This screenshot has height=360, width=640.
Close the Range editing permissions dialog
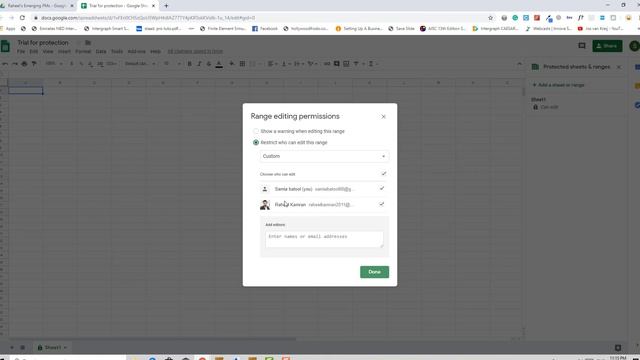click(x=383, y=117)
